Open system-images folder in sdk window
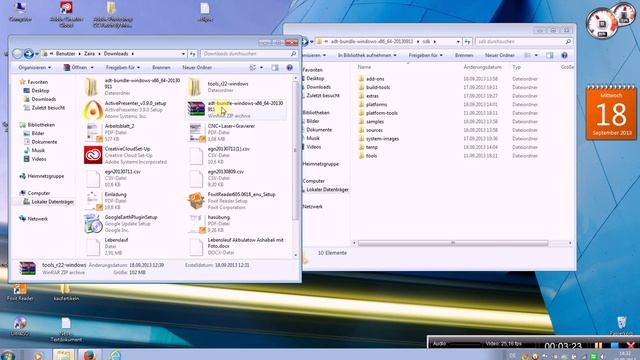640x360 pixels. (x=382, y=139)
